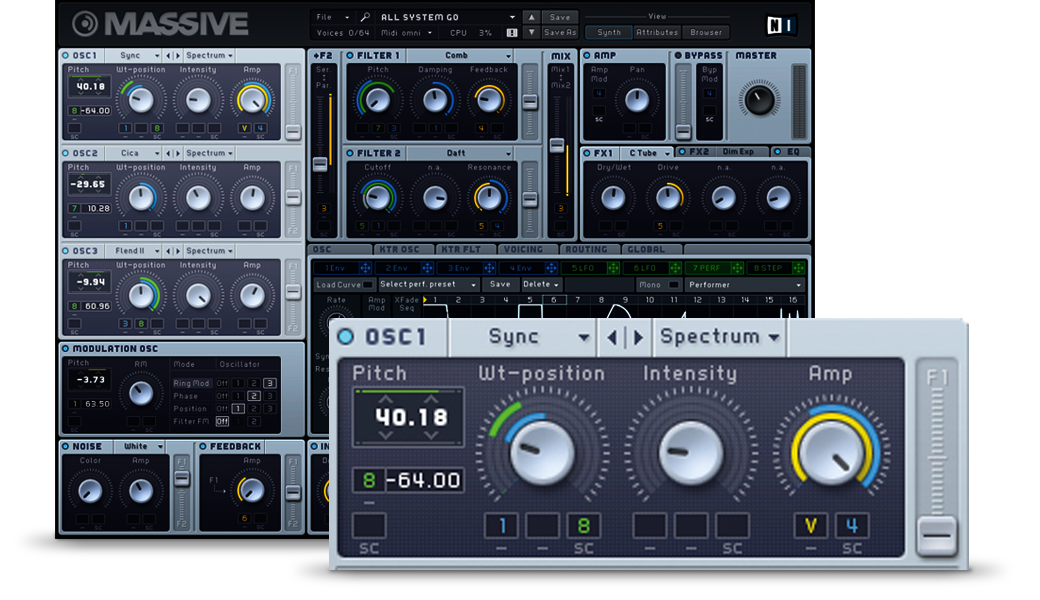Click the 1 Env modulation drag handle icon

(365, 268)
